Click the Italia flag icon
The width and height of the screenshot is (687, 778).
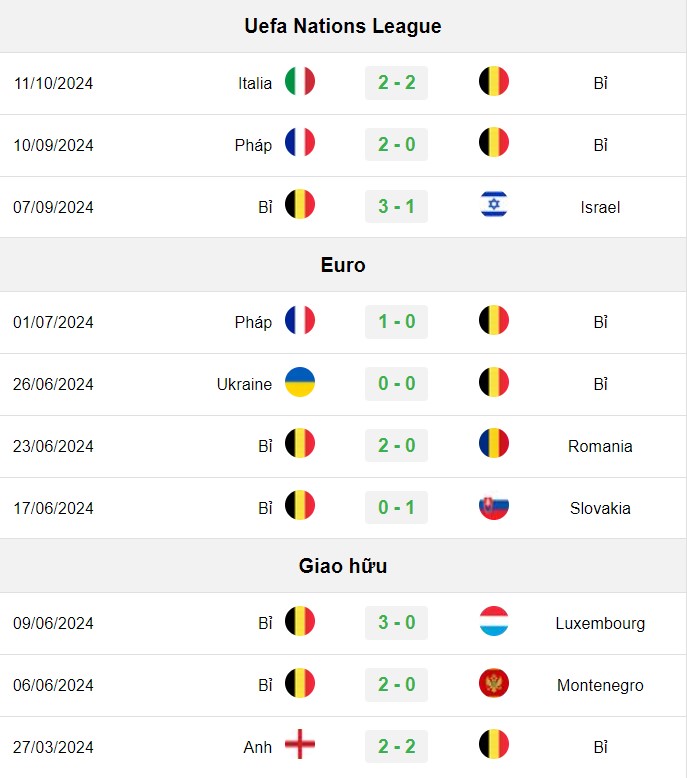(x=300, y=81)
